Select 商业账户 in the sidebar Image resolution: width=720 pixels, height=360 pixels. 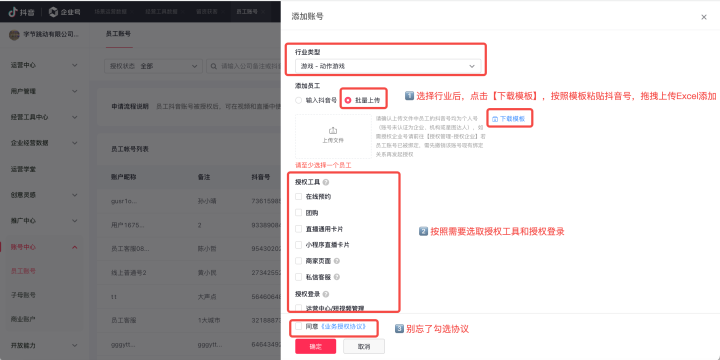[x=23, y=319]
